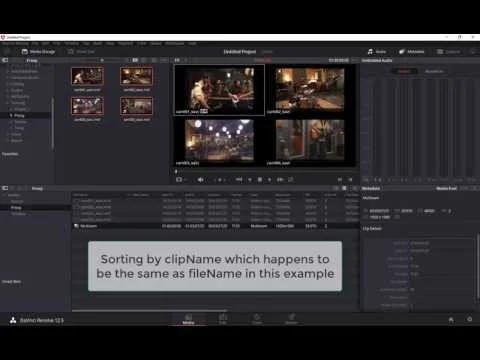This screenshot has width=480, height=360.
Task: Click the cam001 band angle in viewer
Action: pos(219,90)
